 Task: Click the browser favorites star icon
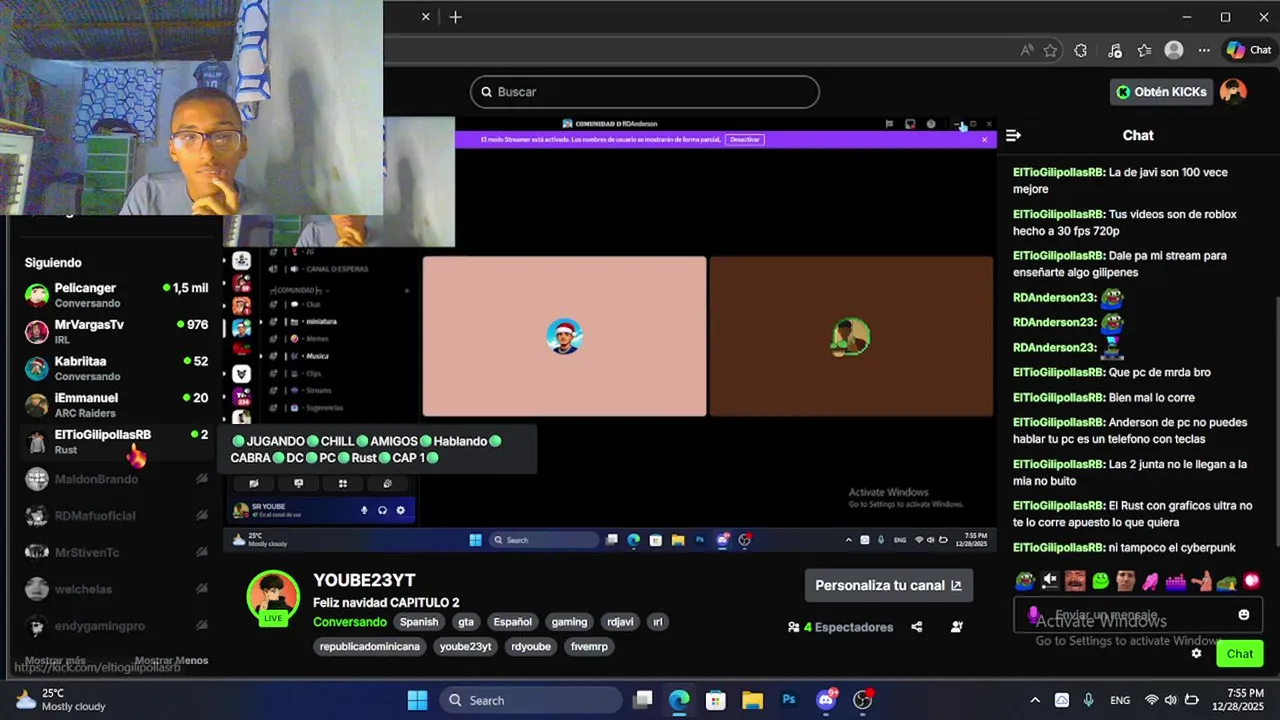[1050, 50]
